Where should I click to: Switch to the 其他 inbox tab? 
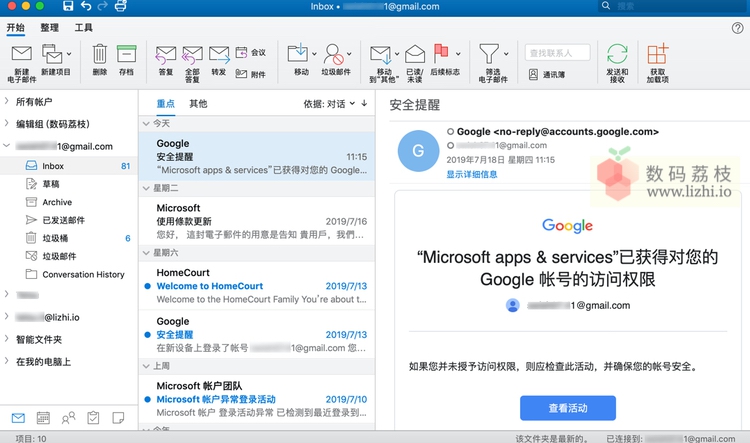point(198,103)
